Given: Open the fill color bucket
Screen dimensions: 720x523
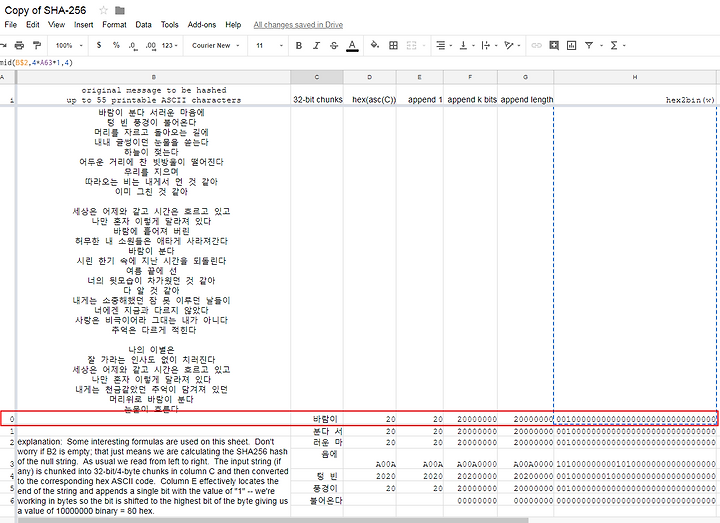Looking at the screenshot, I should click(x=375, y=45).
